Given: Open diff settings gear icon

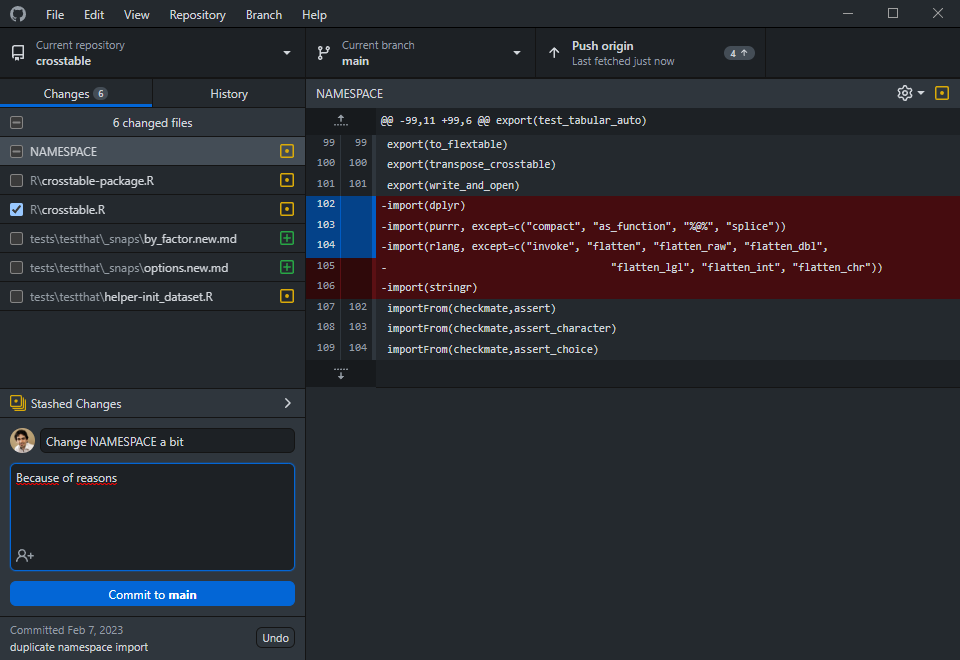Looking at the screenshot, I should 905,93.
